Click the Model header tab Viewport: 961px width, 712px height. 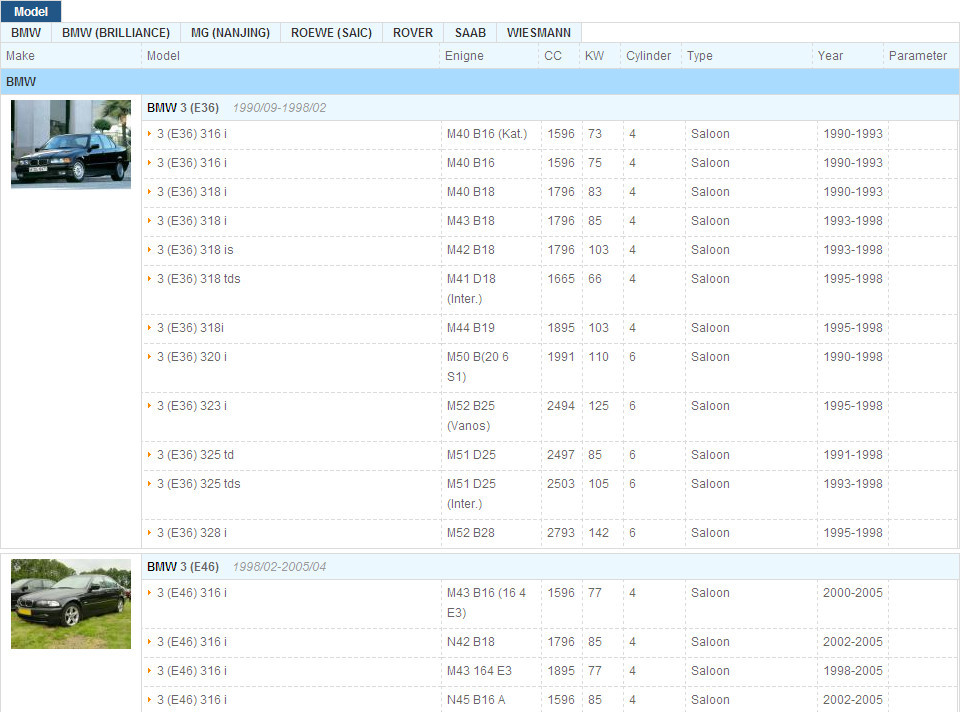tap(31, 11)
